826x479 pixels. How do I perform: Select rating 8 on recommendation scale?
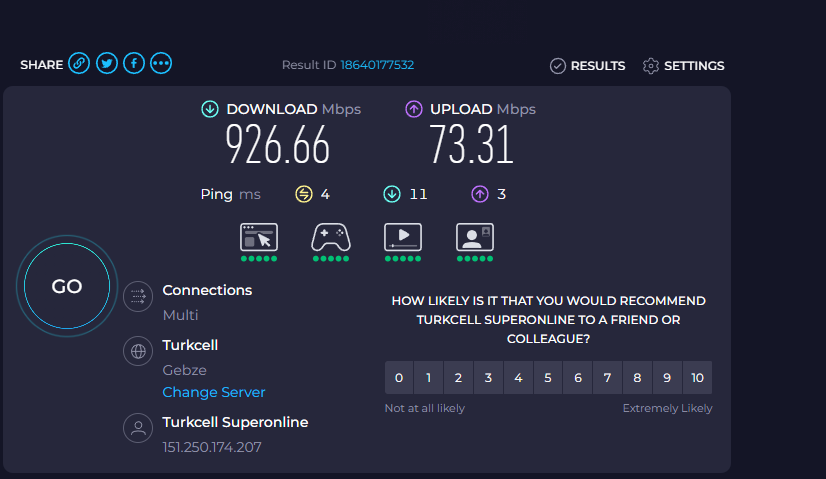pos(637,378)
